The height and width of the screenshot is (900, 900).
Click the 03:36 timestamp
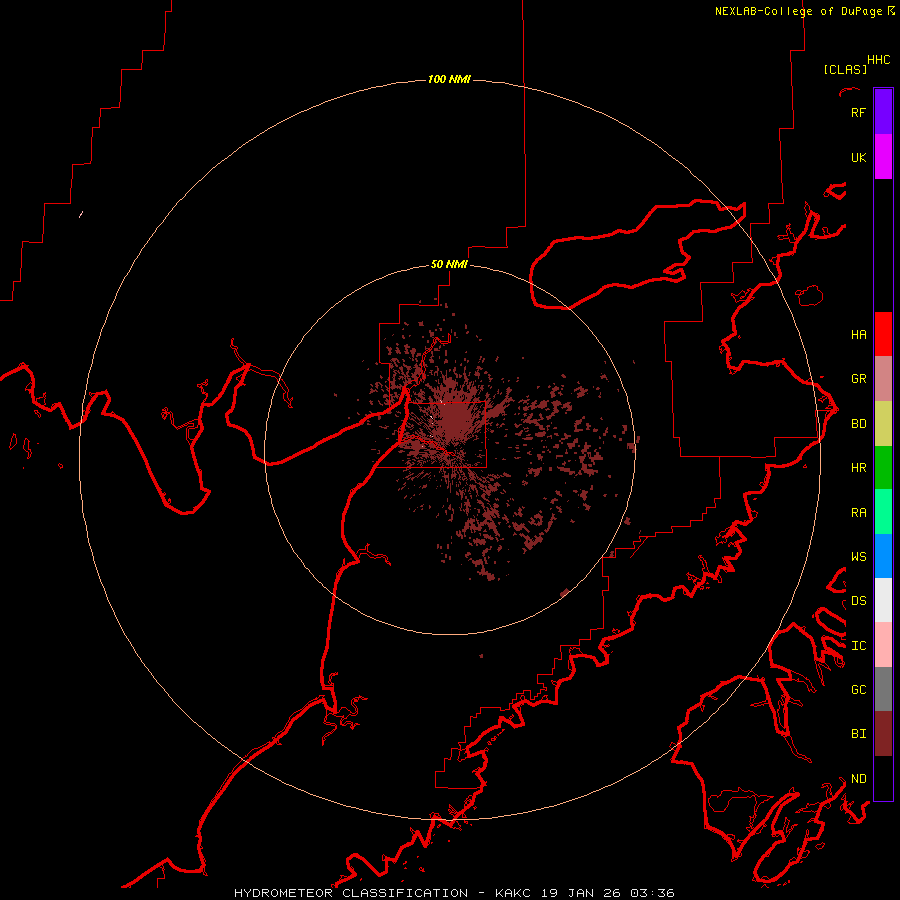tap(652, 893)
